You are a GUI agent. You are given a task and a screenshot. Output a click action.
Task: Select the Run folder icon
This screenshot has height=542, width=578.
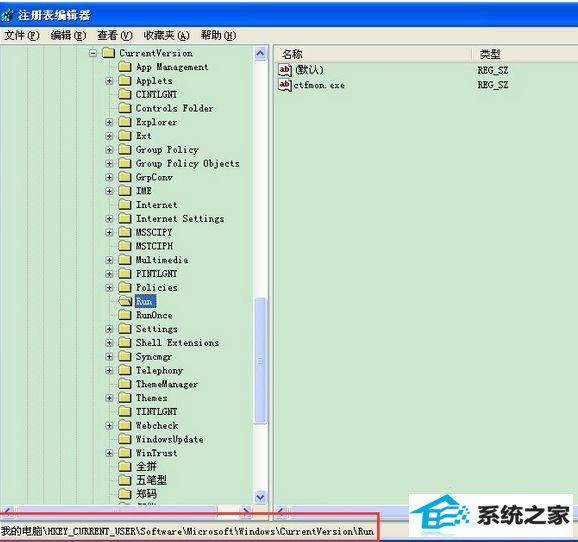pyautogui.click(x=125, y=301)
